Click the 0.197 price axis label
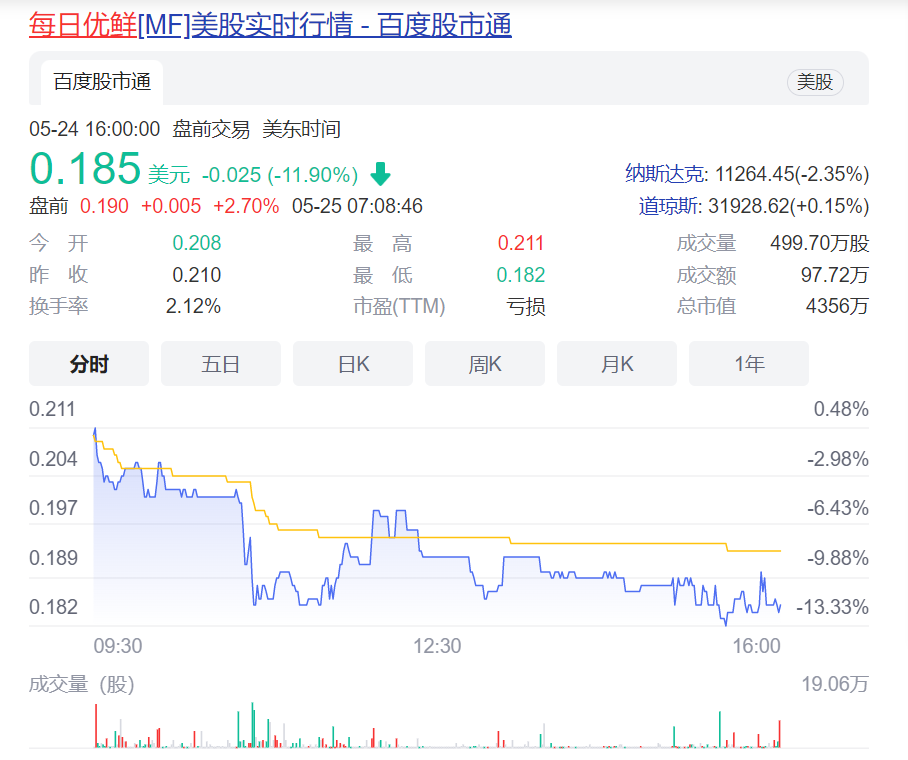The width and height of the screenshot is (908, 760). pos(53,508)
